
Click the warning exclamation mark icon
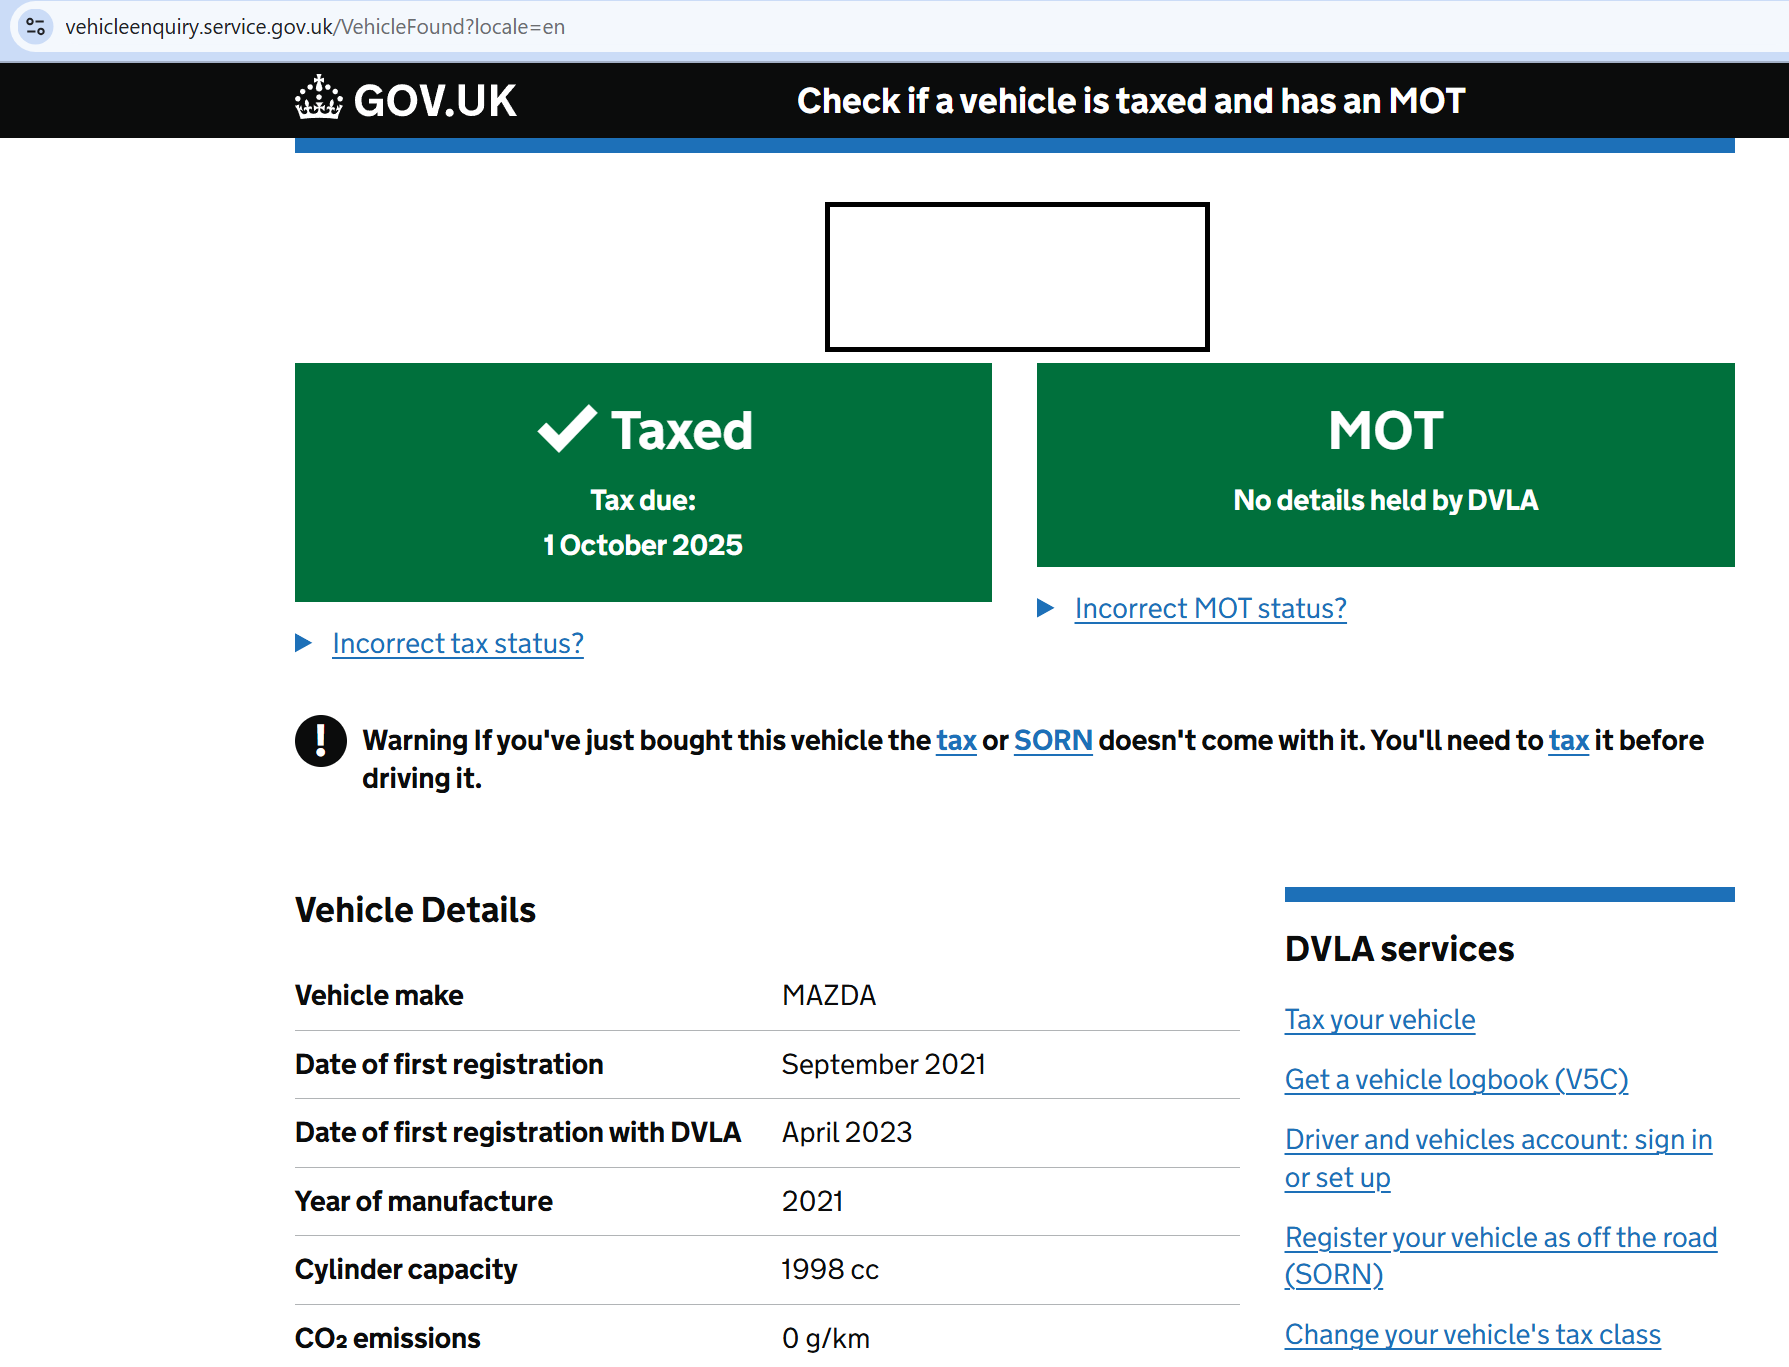pyautogui.click(x=321, y=741)
